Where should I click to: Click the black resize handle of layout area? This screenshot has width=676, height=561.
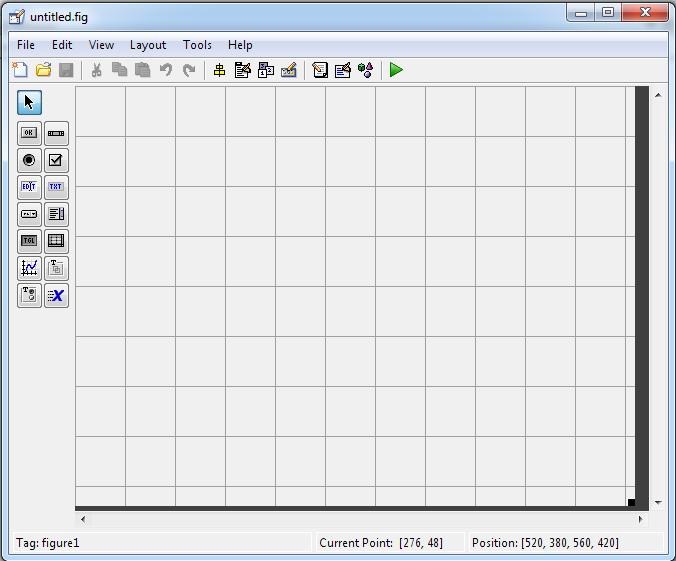coord(631,502)
